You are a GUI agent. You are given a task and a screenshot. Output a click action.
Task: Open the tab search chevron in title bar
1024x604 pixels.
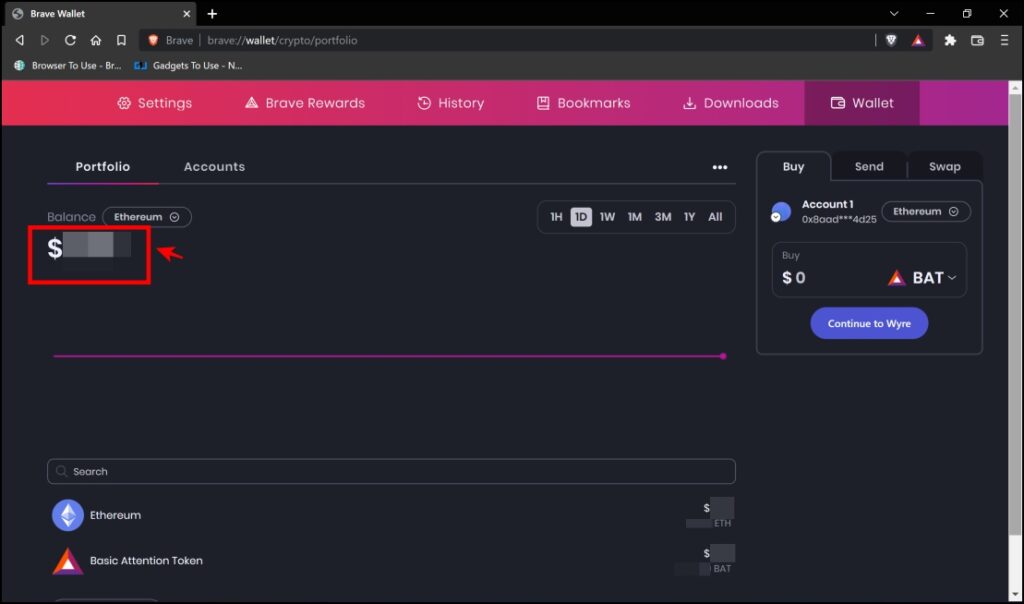click(894, 14)
